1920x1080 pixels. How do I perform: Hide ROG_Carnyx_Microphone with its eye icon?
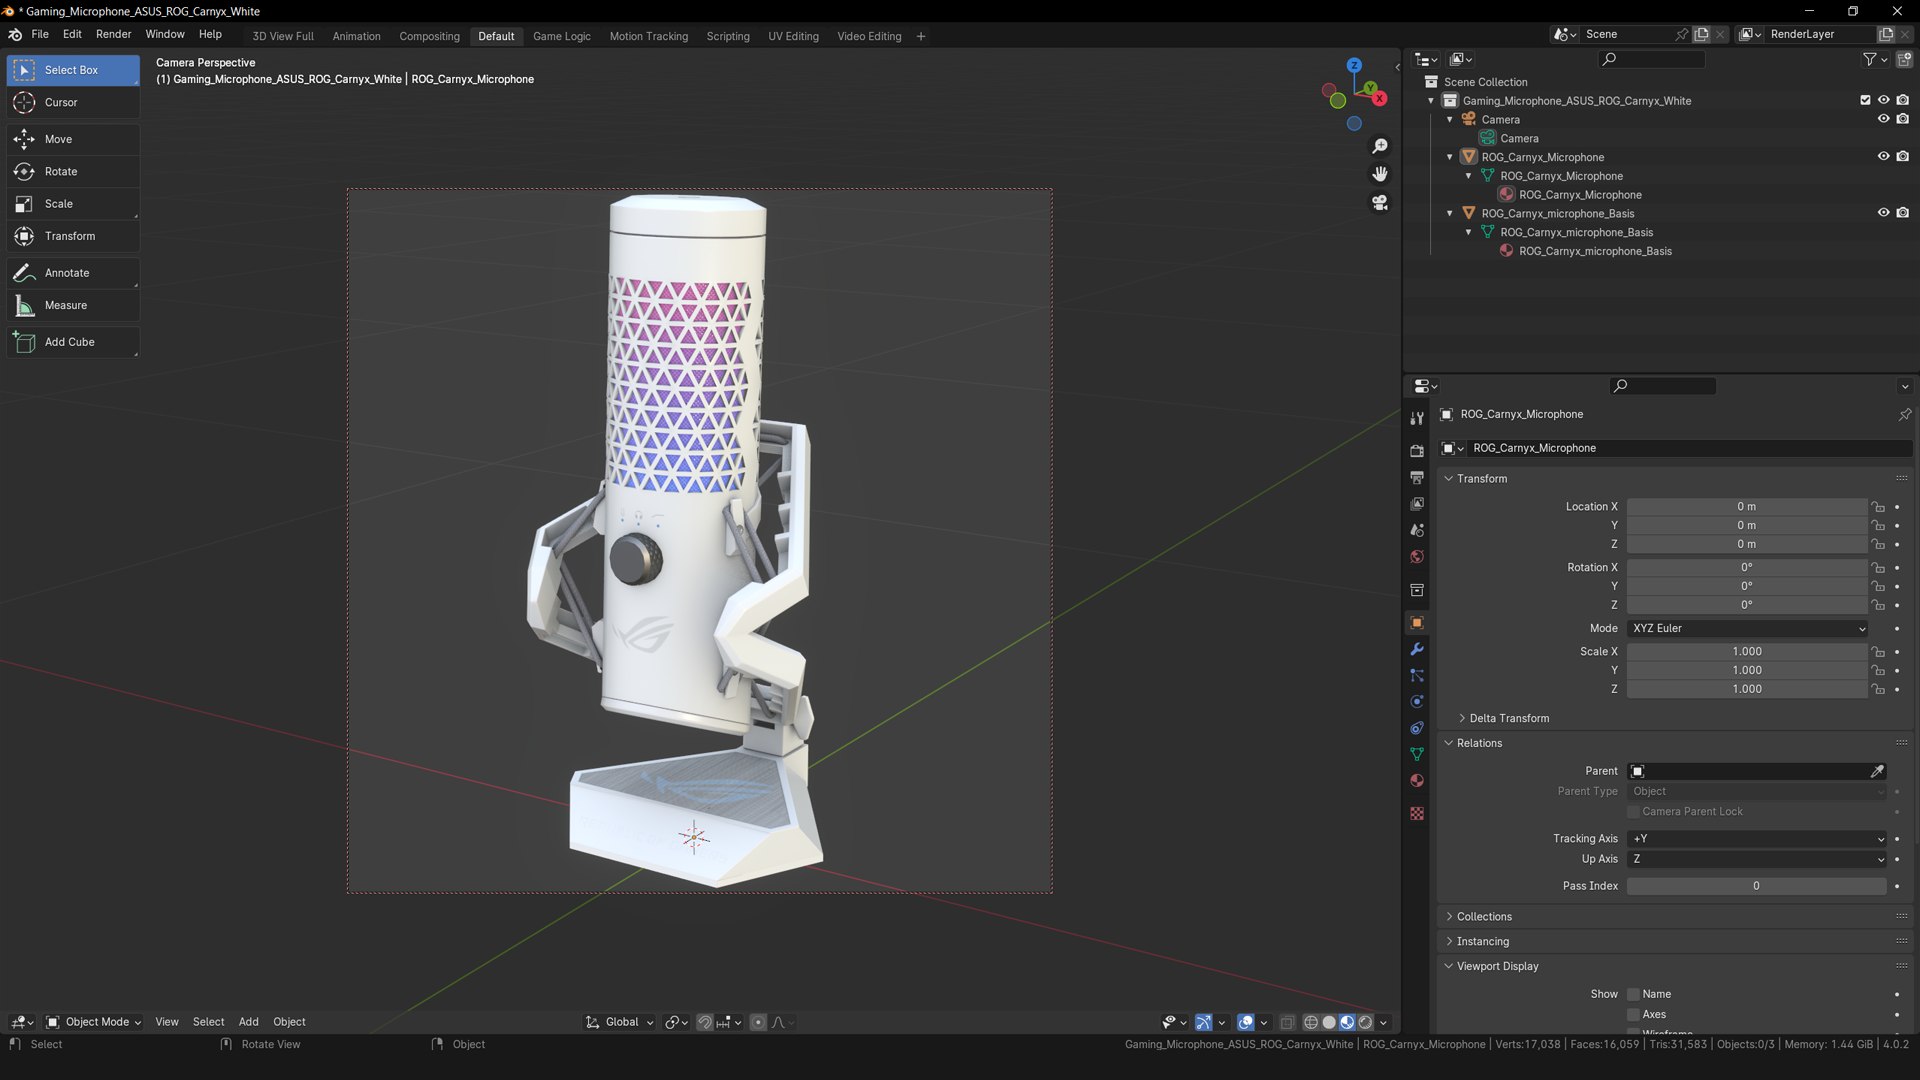click(1883, 157)
